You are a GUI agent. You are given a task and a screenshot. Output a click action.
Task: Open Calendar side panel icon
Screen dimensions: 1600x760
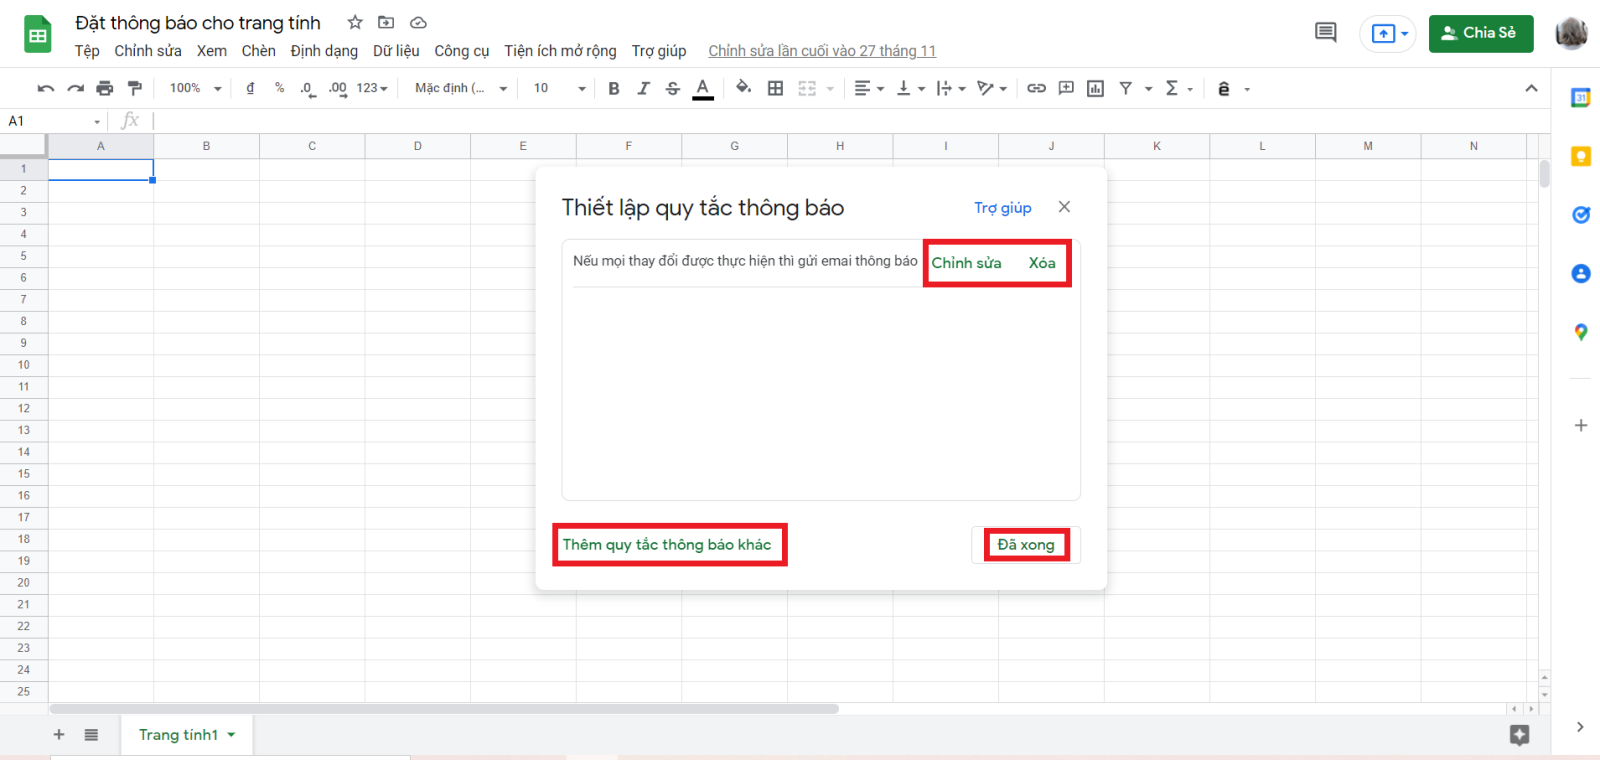pos(1581,98)
